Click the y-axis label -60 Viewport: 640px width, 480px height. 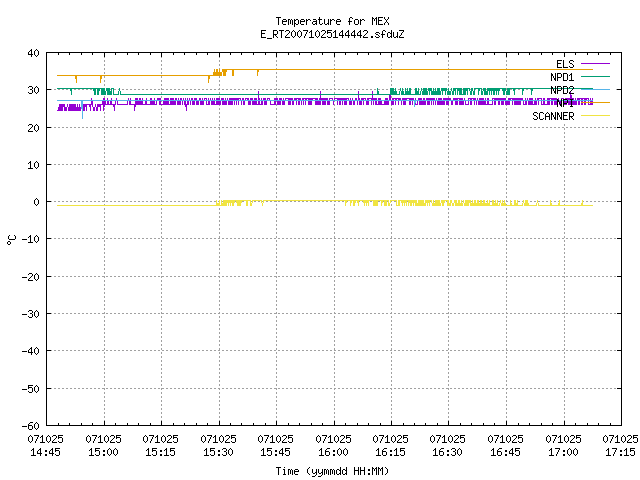31,426
